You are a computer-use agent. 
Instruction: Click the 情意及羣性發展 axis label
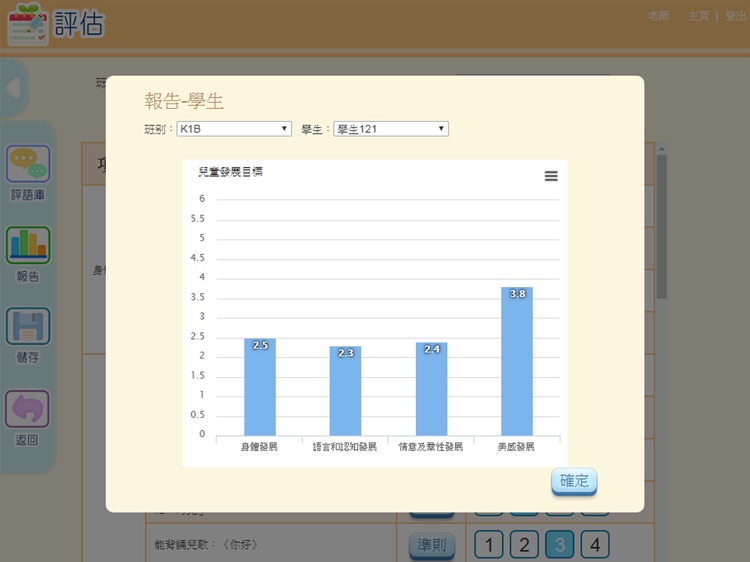(431, 447)
